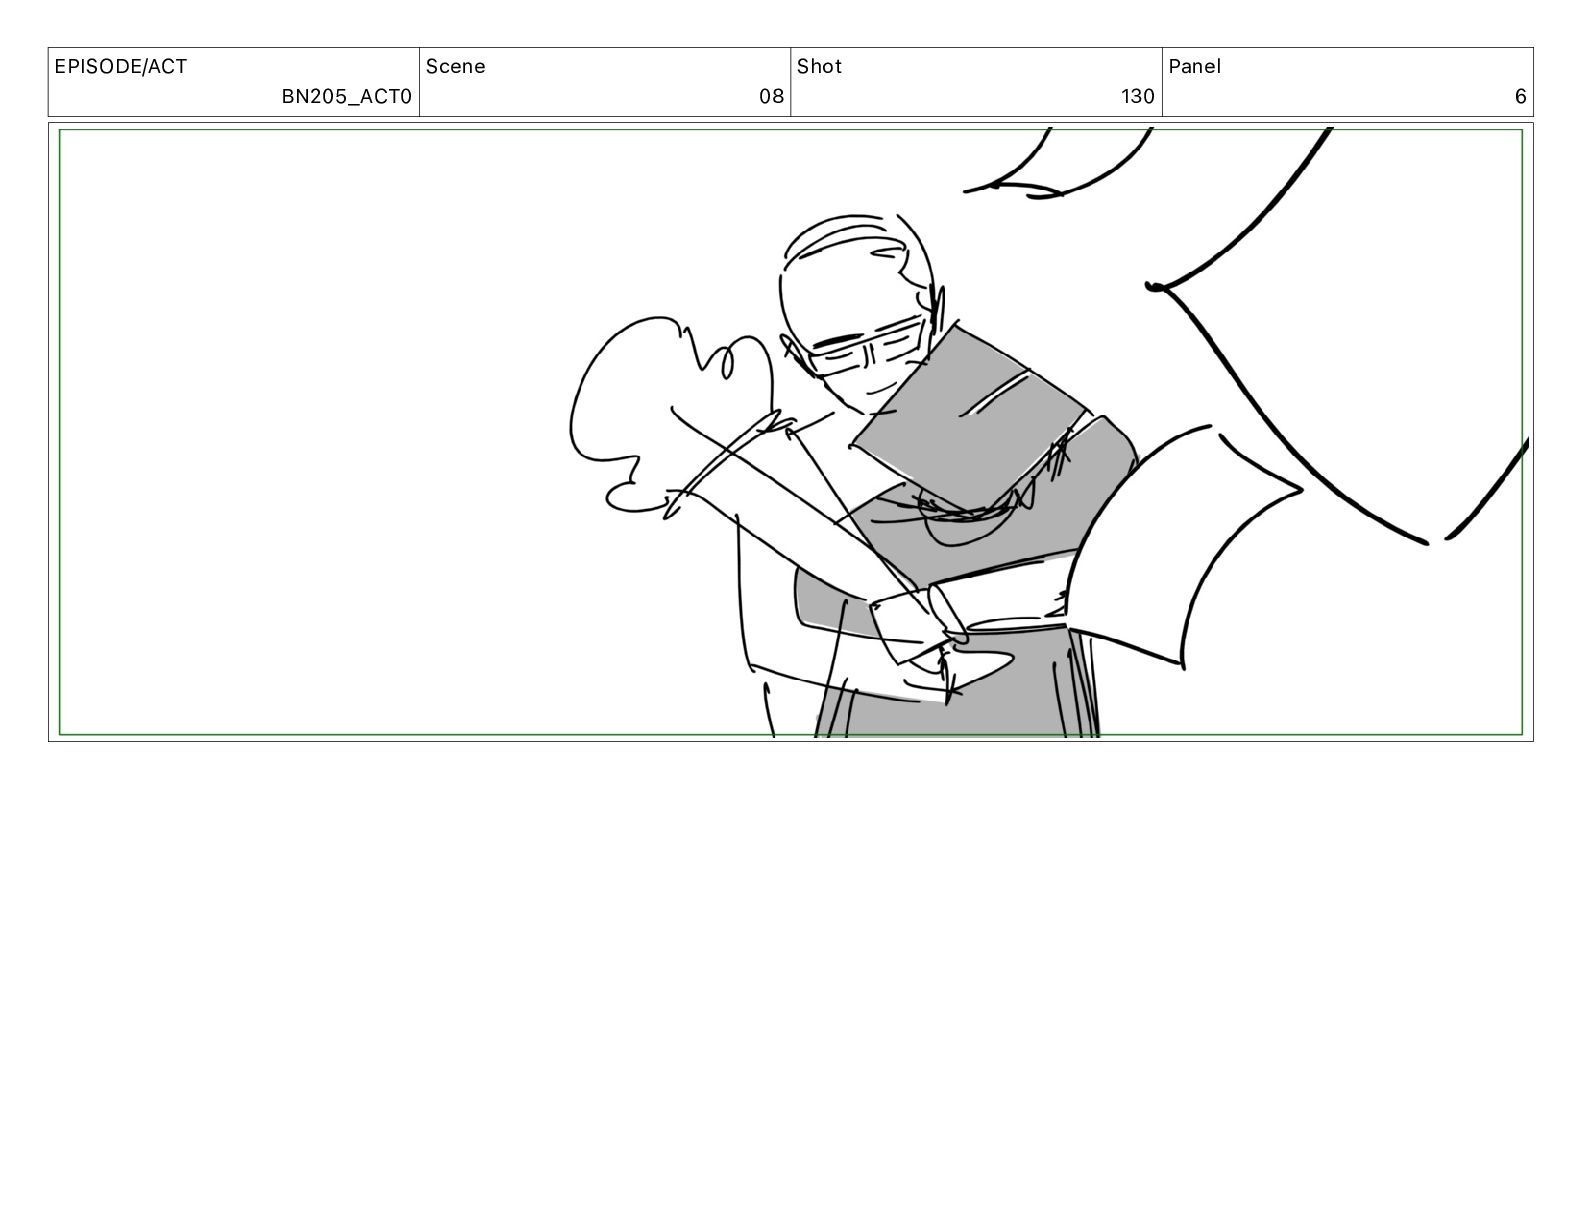Click the EPISODE/ACT header label
This screenshot has width=1584, height=1224.
coord(120,67)
